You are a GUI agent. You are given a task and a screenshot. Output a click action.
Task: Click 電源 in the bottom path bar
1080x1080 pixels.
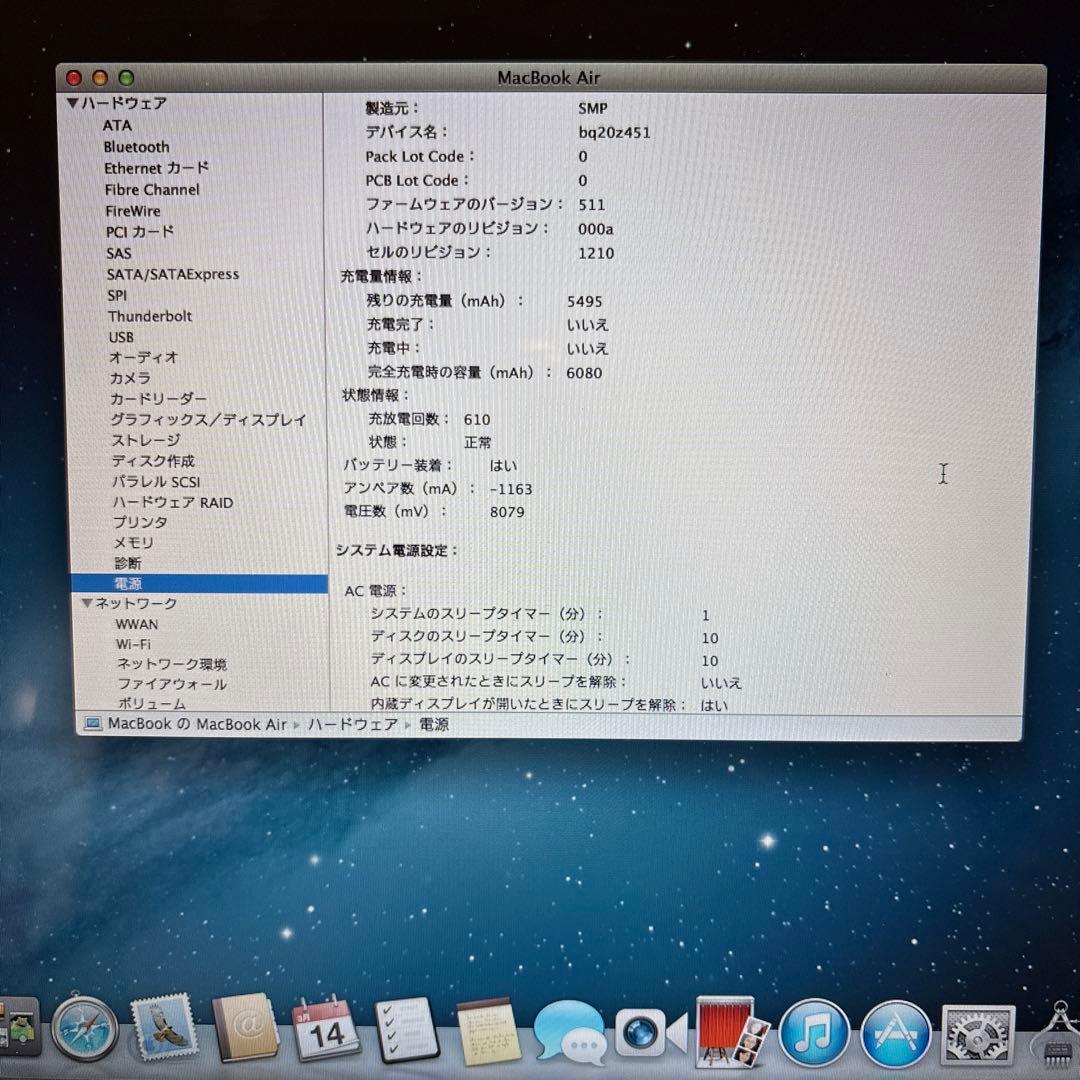[x=434, y=725]
